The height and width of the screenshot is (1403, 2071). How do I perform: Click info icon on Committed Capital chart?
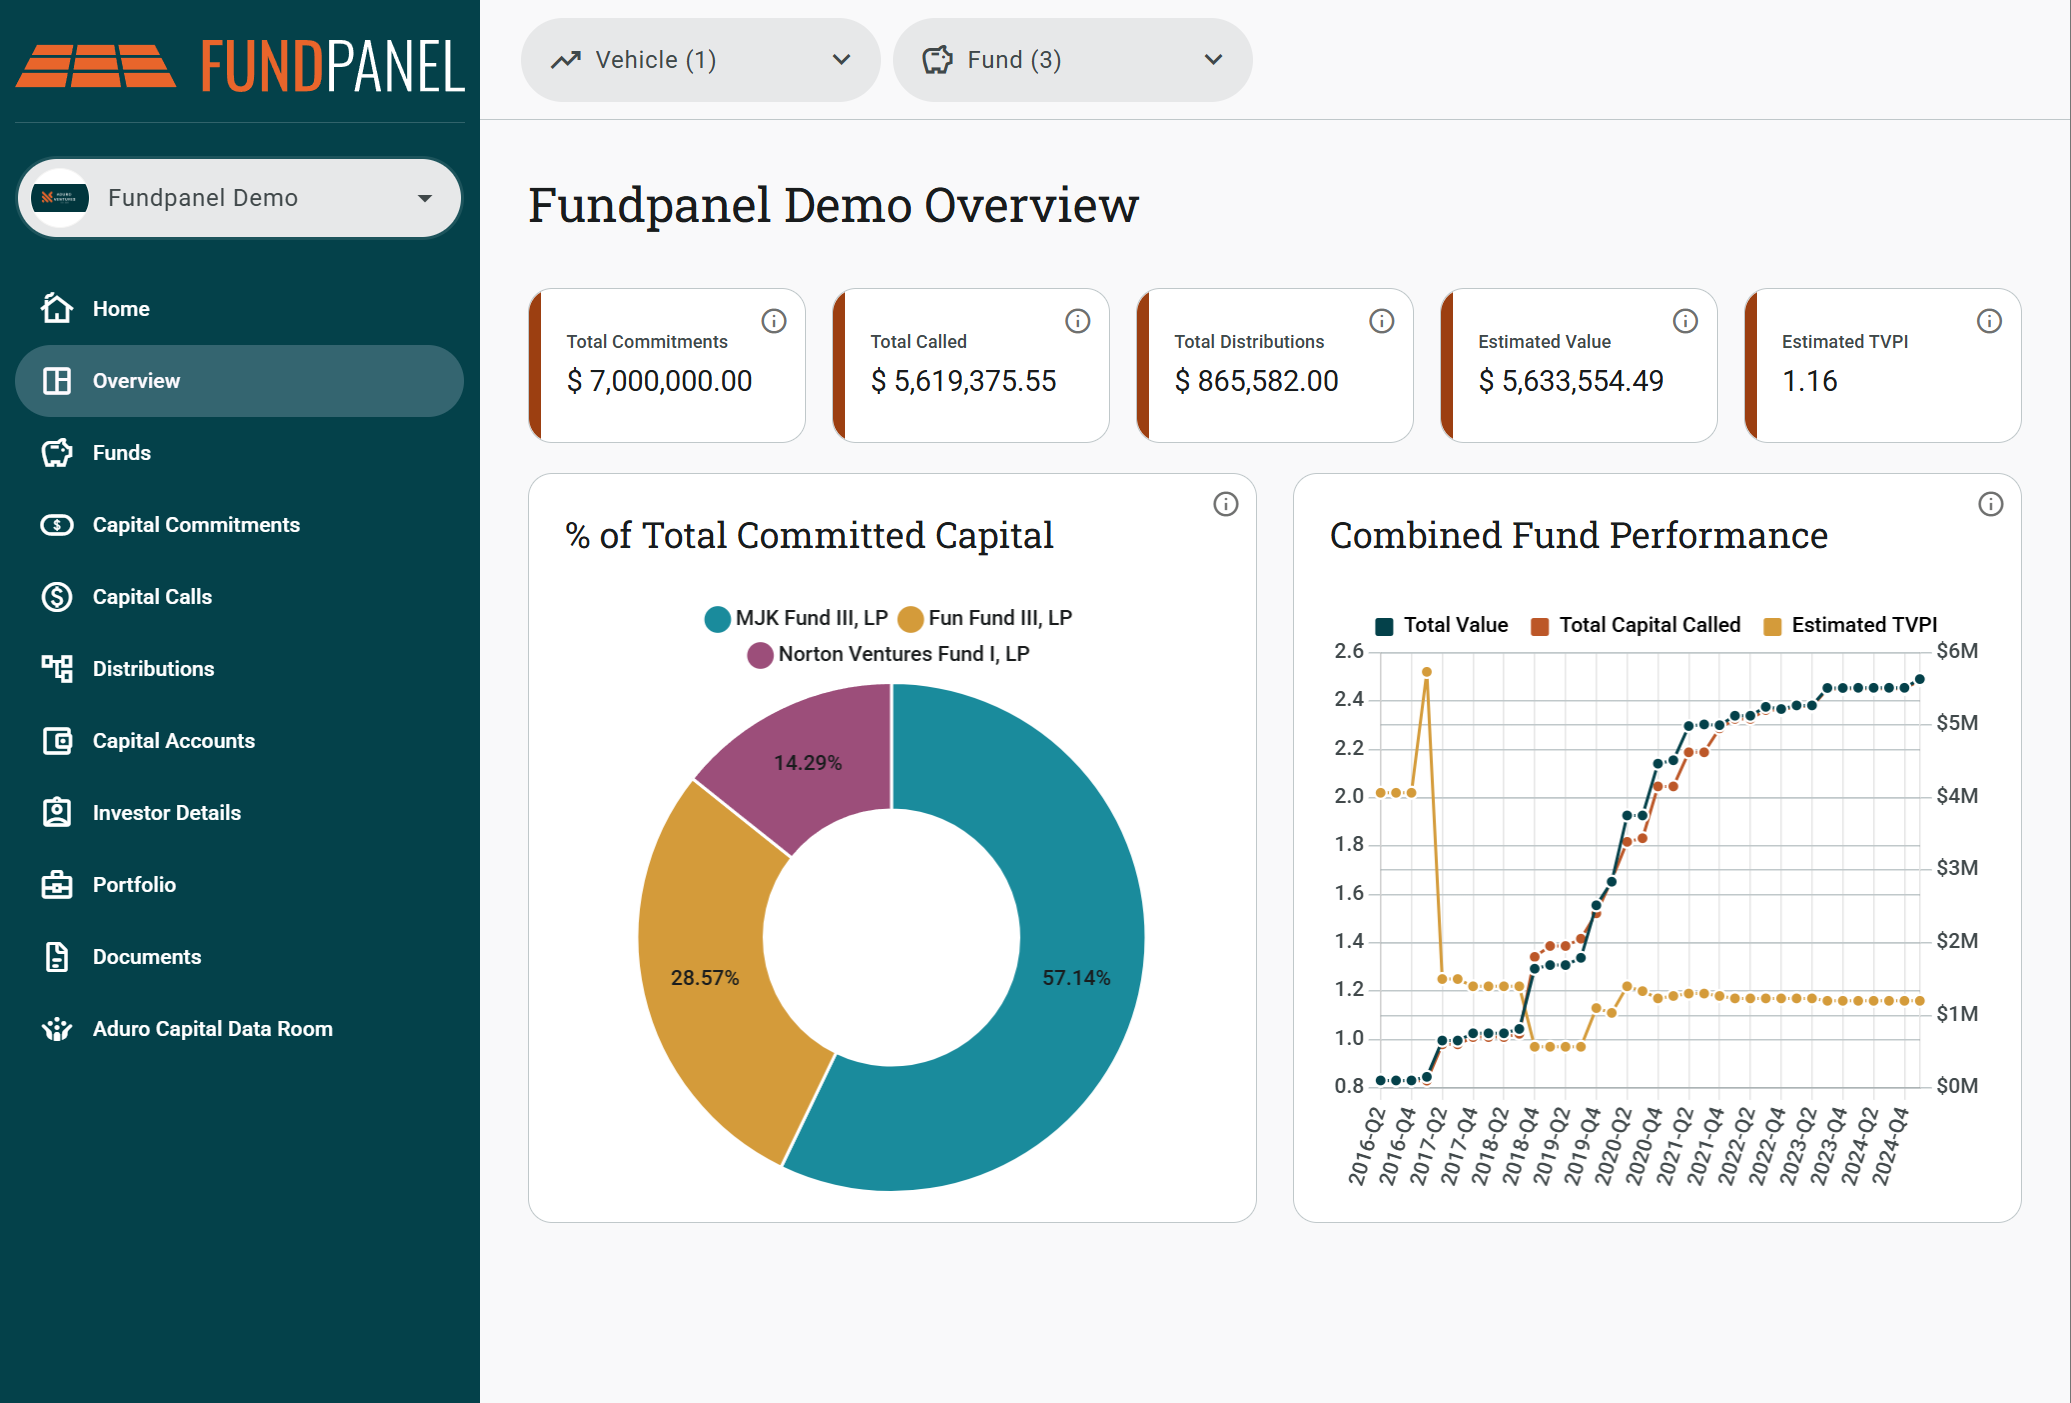click(x=1226, y=504)
